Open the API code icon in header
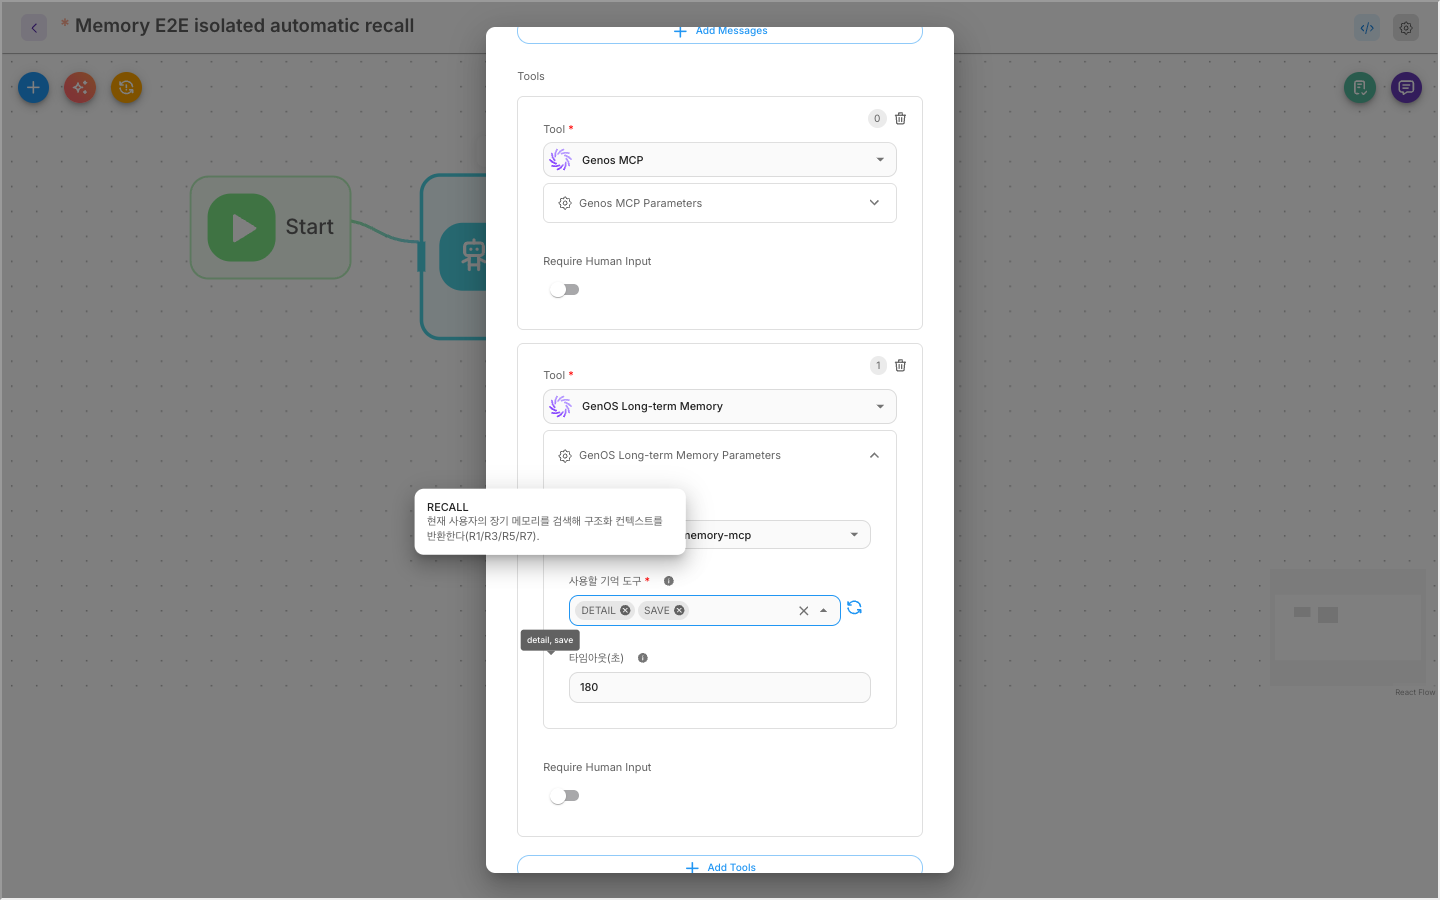Screen dimensions: 1440x900 [x=1367, y=28]
